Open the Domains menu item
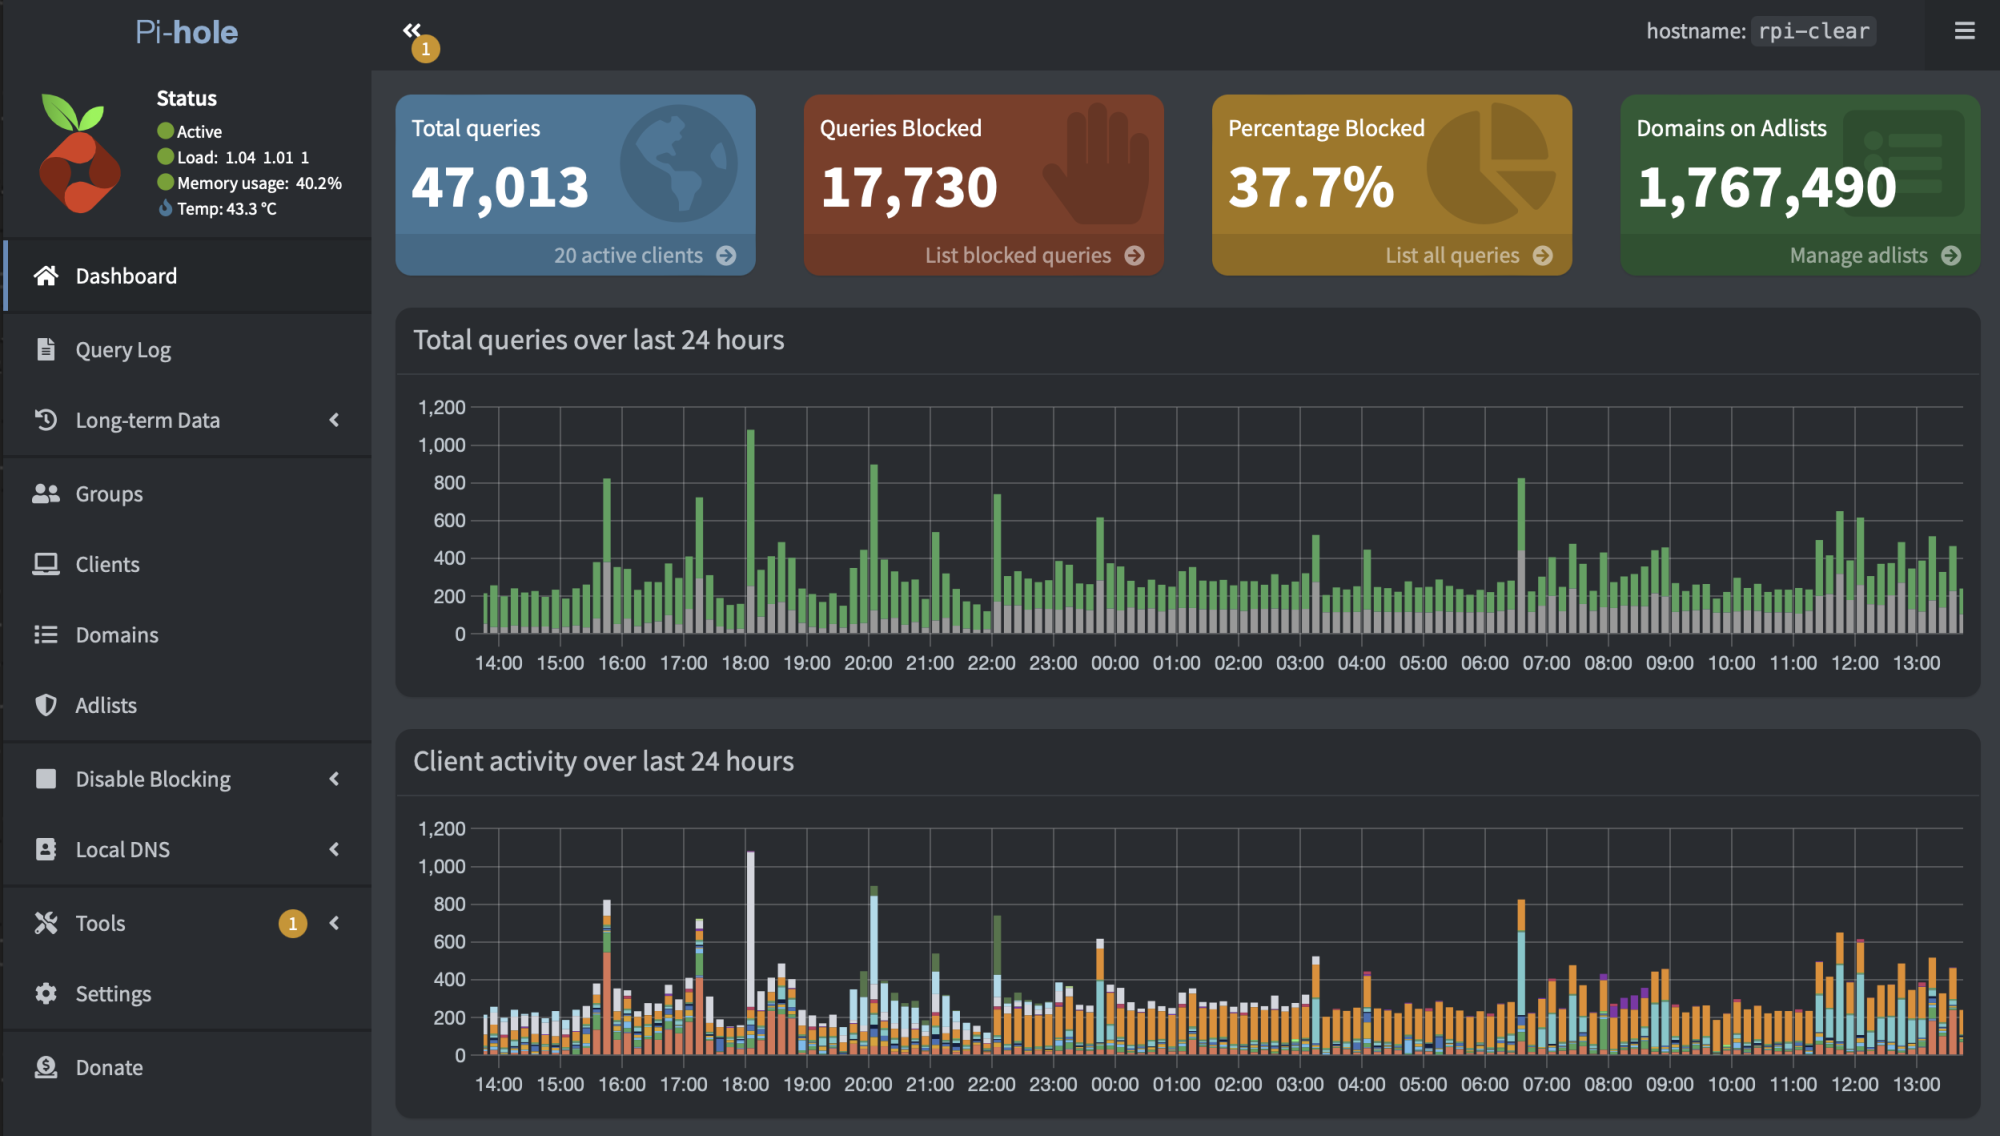 point(116,635)
